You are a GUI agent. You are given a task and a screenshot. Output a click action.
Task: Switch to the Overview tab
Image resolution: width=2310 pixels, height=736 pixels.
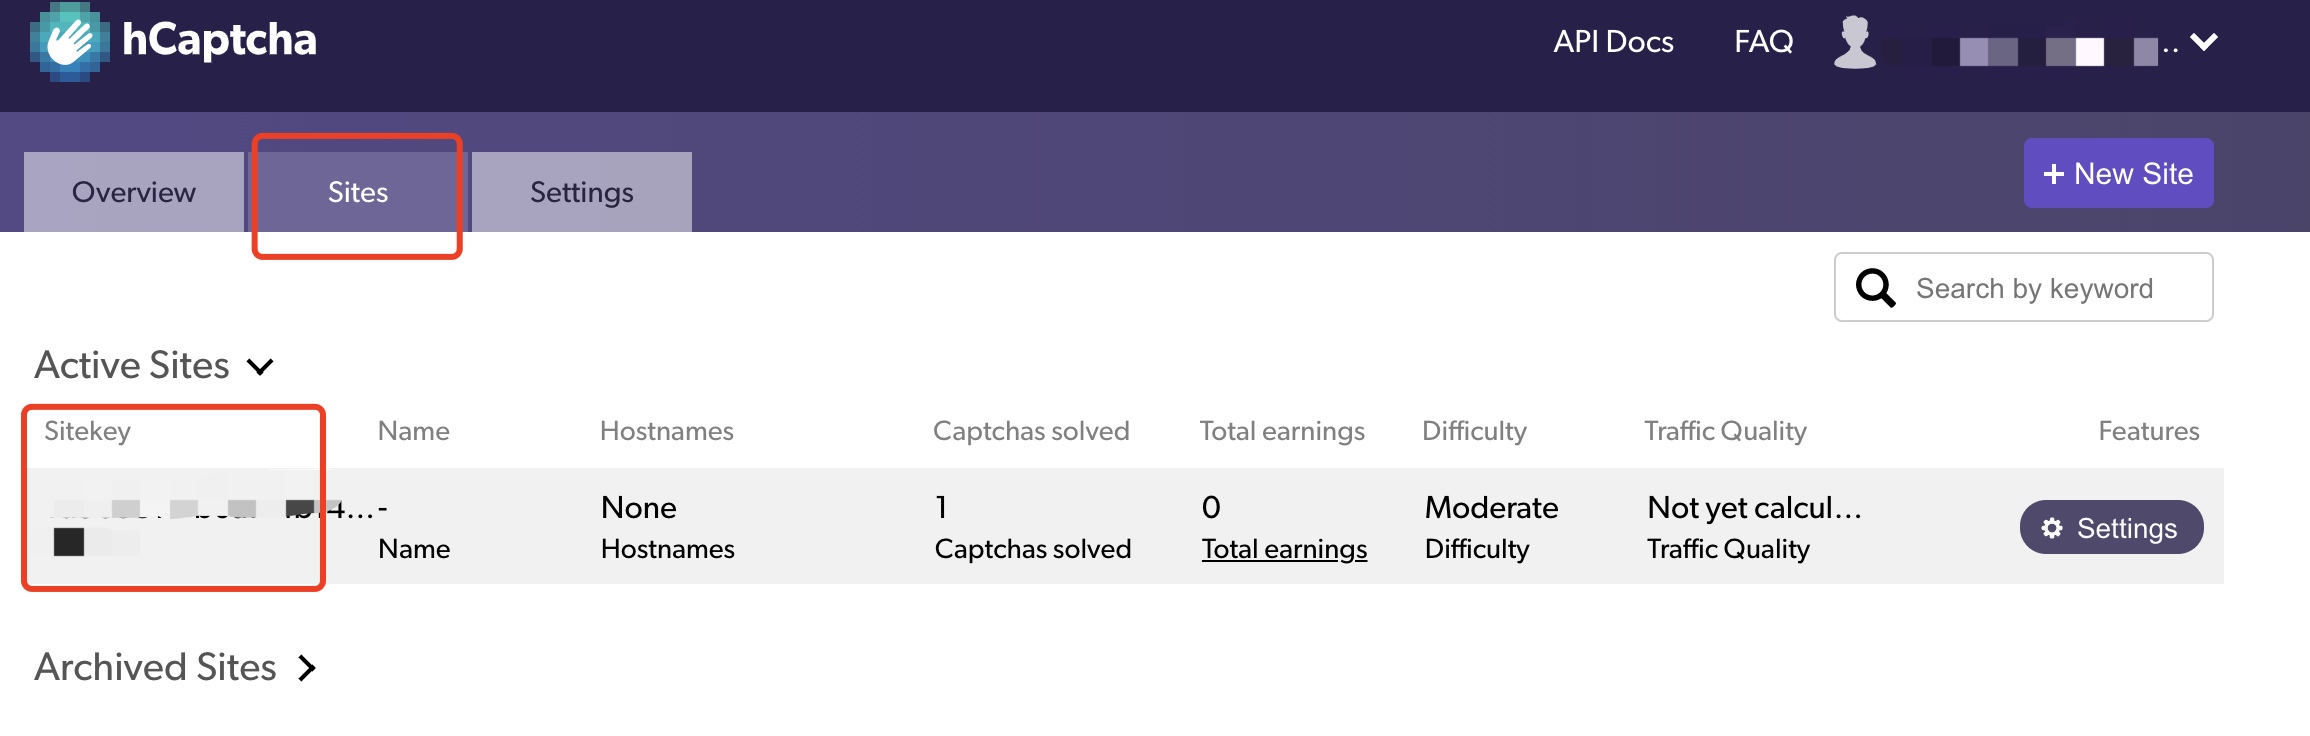(134, 192)
